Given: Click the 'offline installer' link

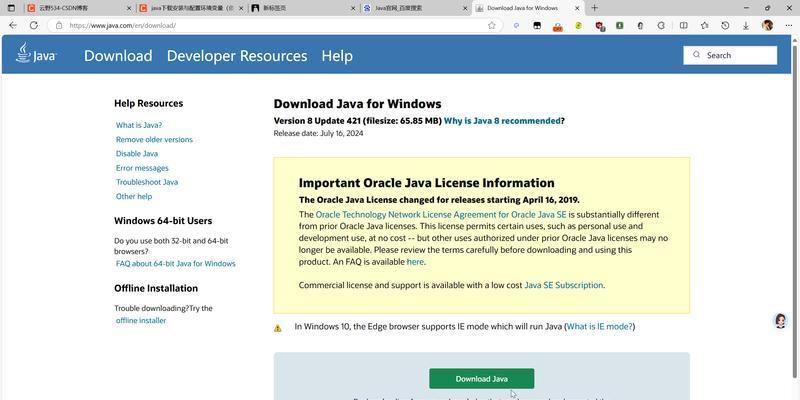Looking at the screenshot, I should coord(141,320).
